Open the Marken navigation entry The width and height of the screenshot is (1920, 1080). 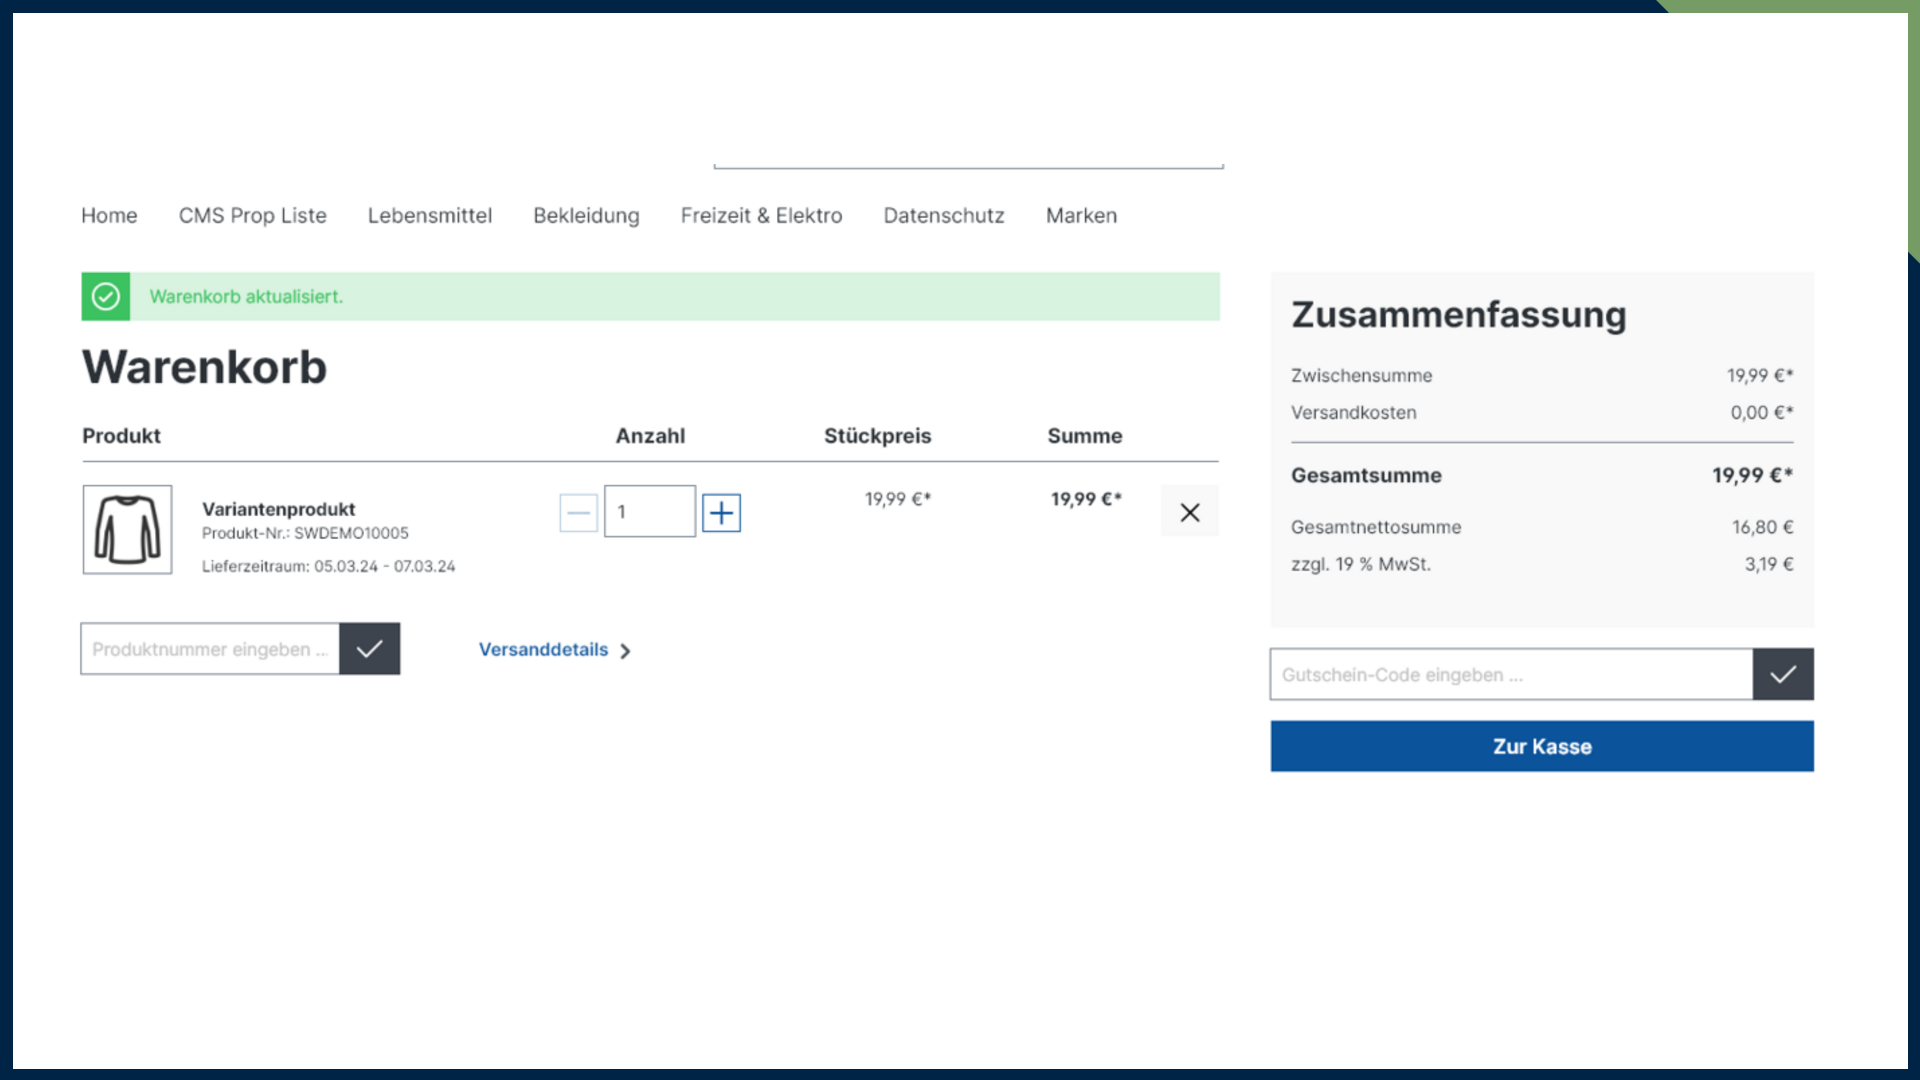[1081, 215]
